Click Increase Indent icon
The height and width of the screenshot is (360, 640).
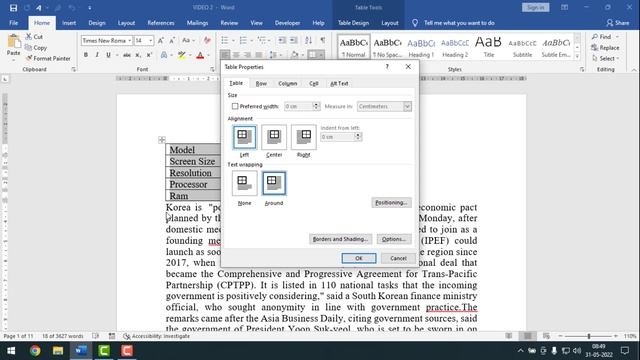click(293, 40)
